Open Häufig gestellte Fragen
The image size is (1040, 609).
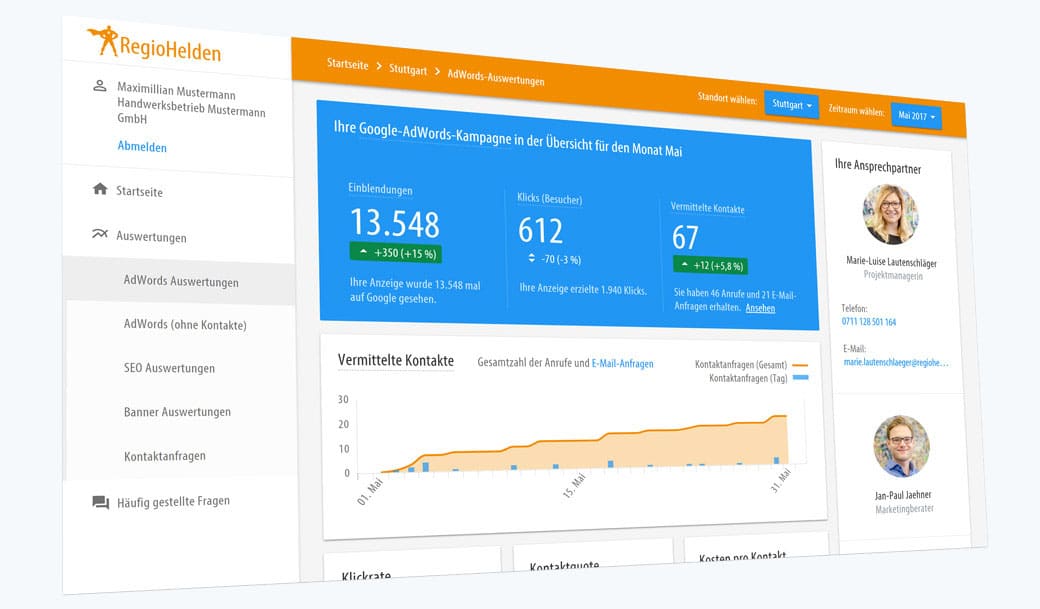[x=173, y=502]
